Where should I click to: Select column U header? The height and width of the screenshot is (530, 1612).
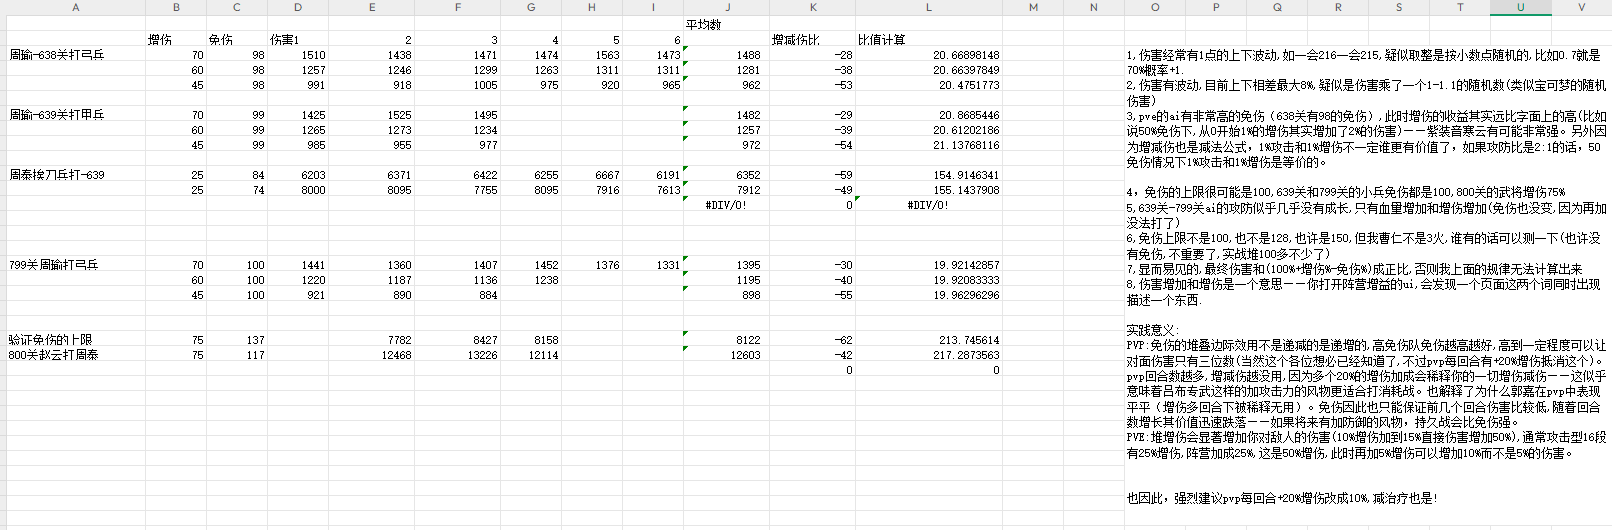click(x=1520, y=7)
